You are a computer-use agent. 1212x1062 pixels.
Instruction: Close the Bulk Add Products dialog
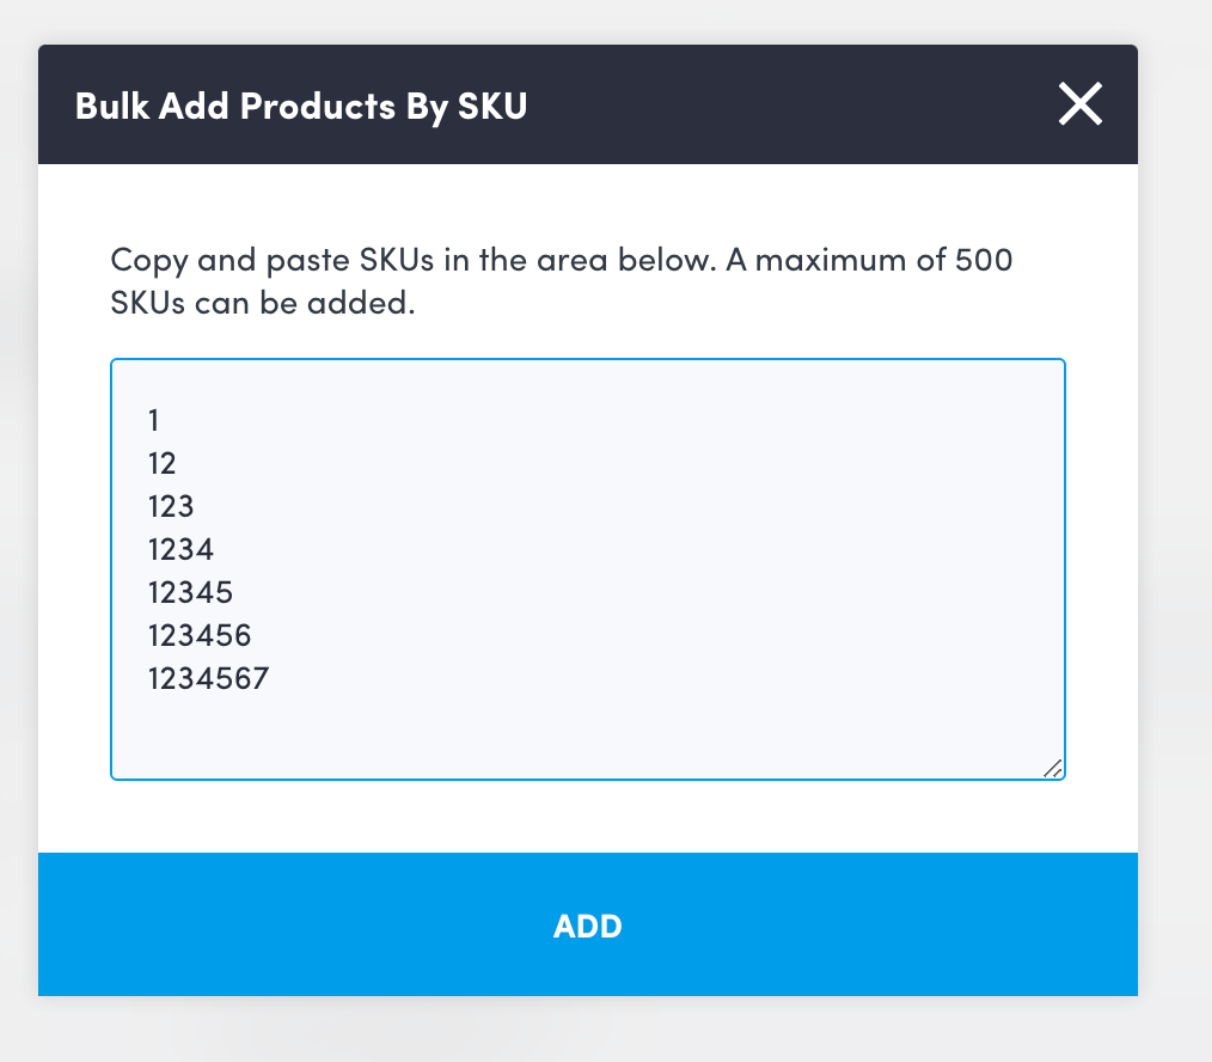(1080, 104)
